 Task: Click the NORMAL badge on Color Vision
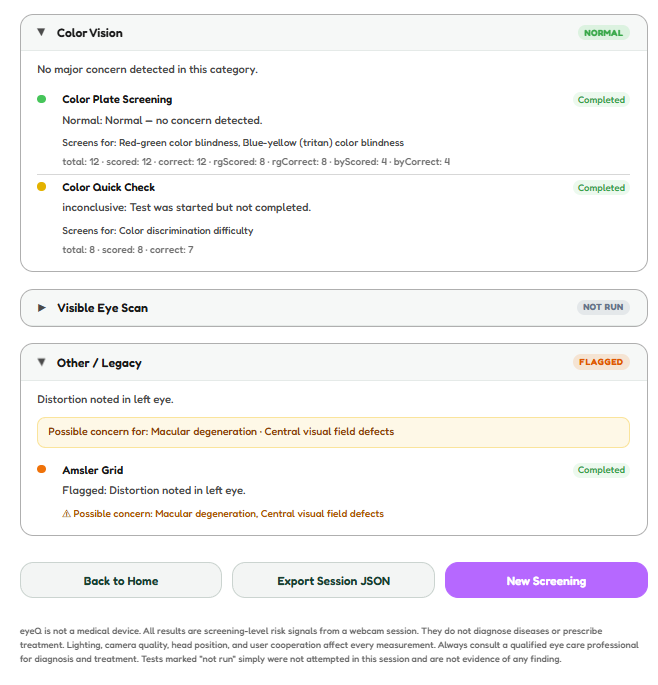point(603,33)
